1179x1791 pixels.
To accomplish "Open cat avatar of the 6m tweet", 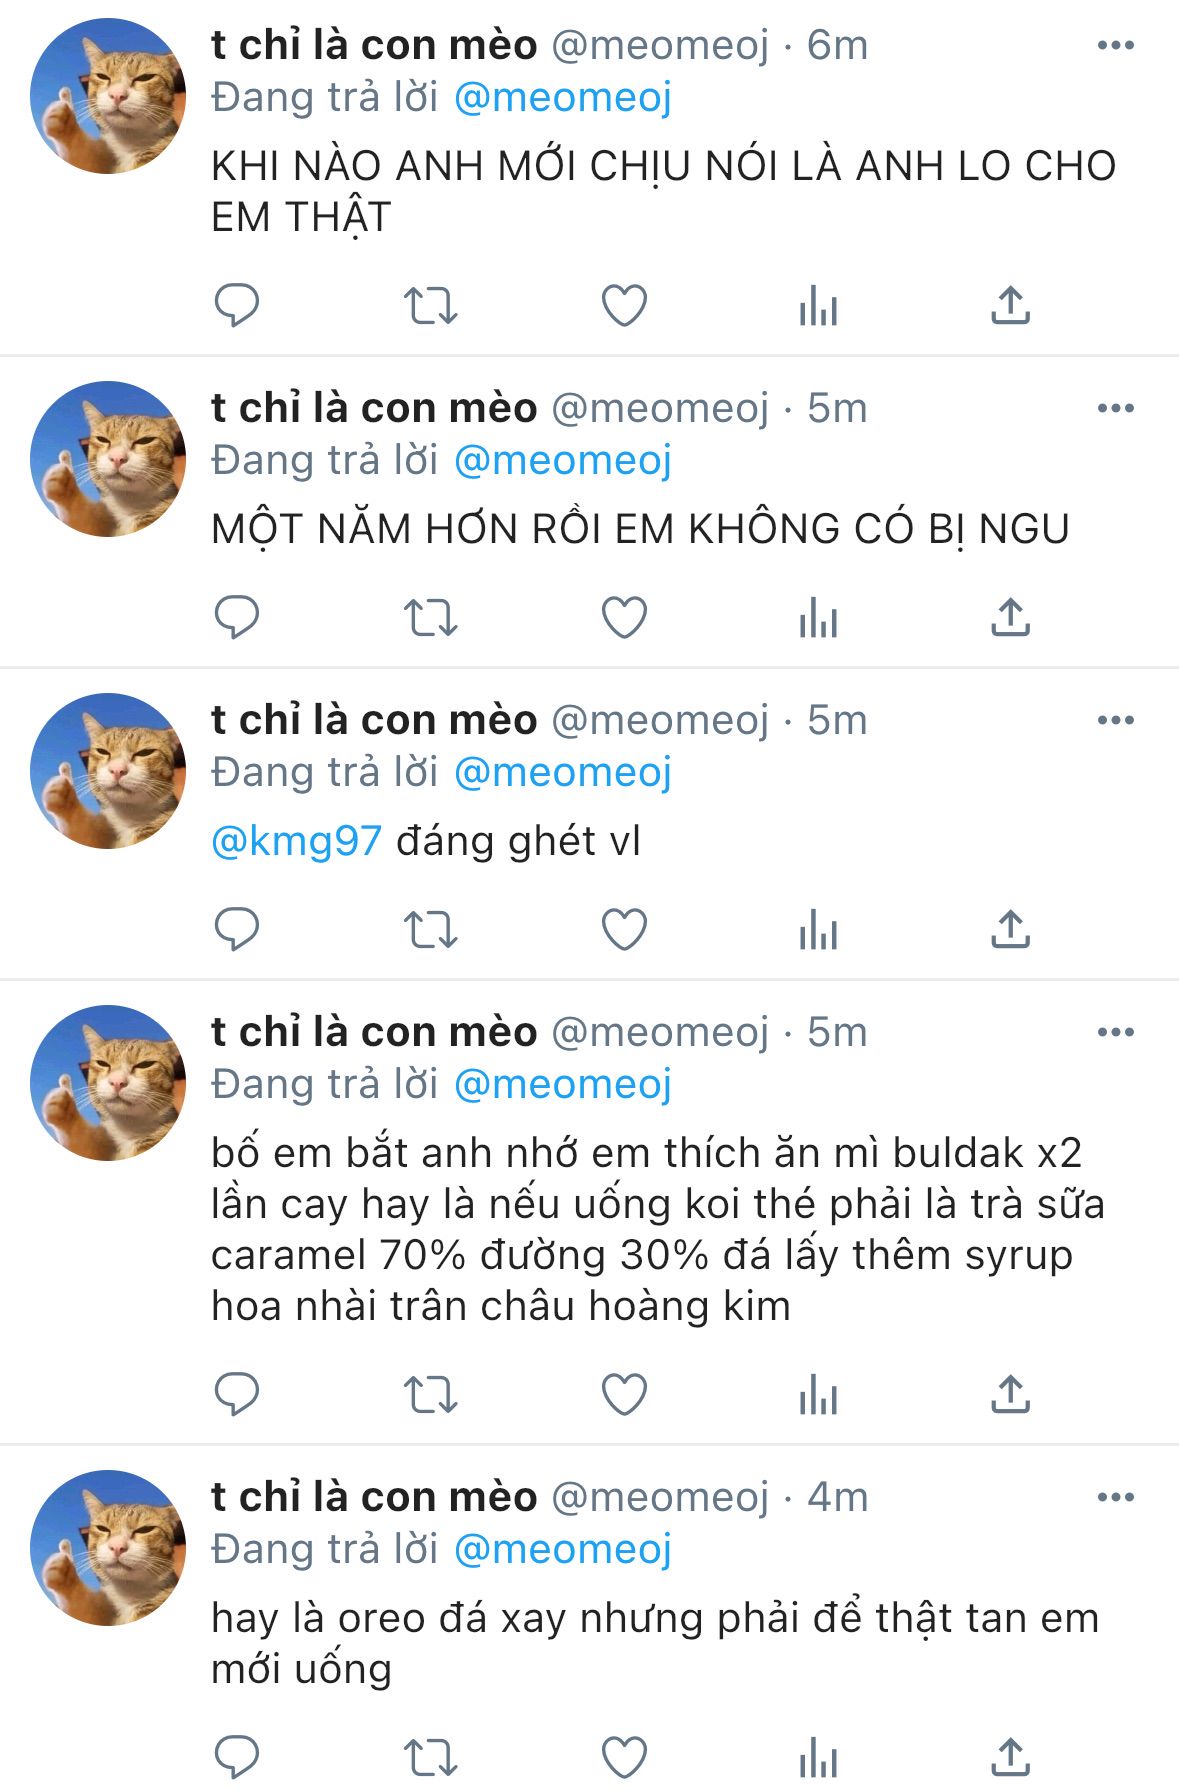I will pos(108,96).
